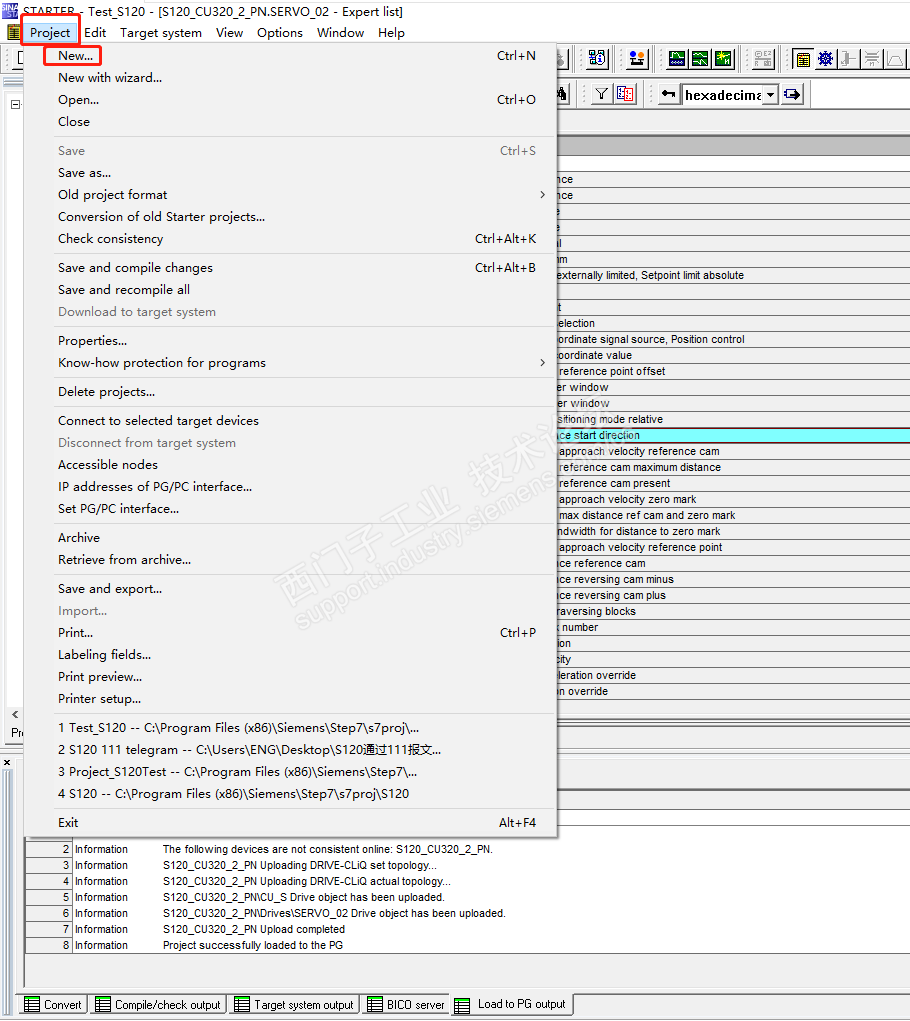Viewport: 910px width, 1021px height.
Task: Open the topology info toolbar icon
Action: point(597,59)
